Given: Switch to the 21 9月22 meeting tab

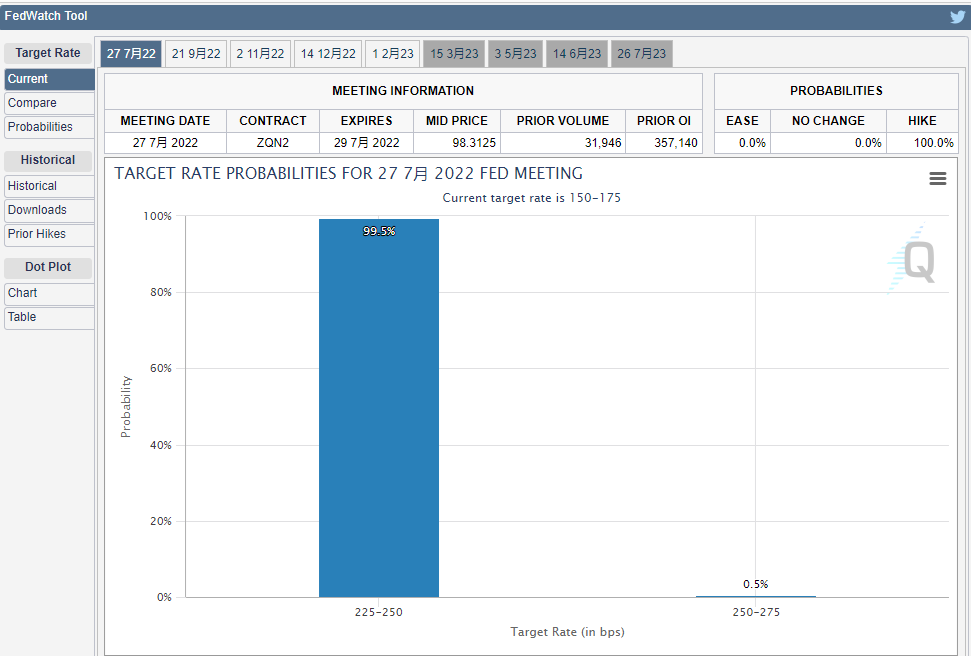Looking at the screenshot, I should (196, 54).
